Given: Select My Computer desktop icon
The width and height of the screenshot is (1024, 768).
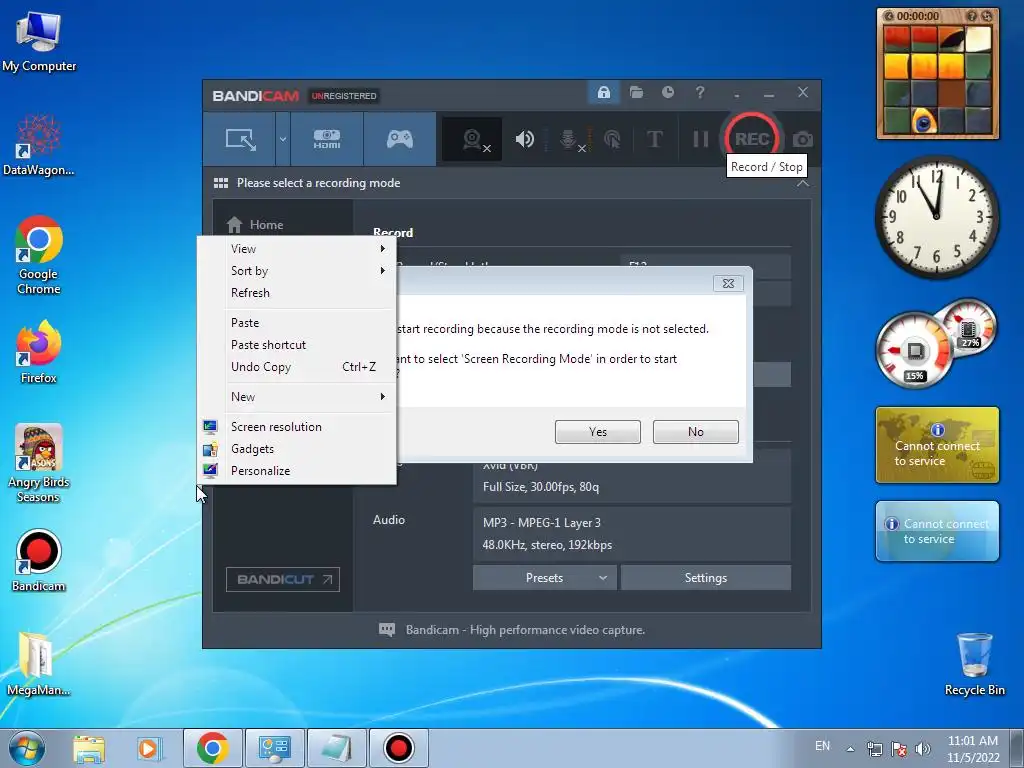Looking at the screenshot, I should (39, 42).
